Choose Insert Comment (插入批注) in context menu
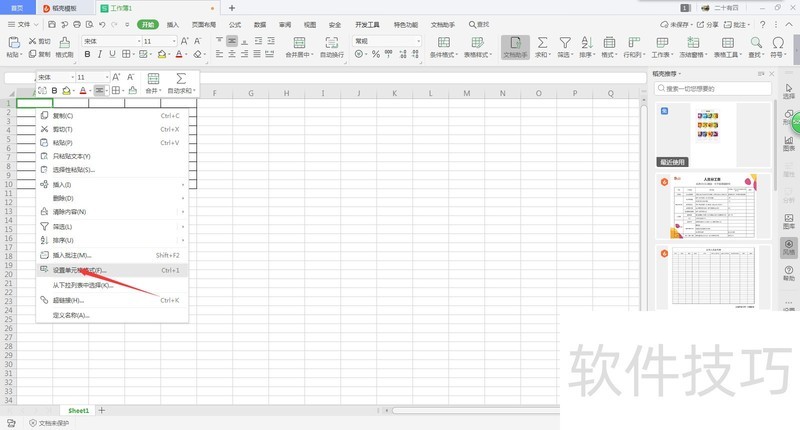The image size is (800, 430). click(x=112, y=255)
